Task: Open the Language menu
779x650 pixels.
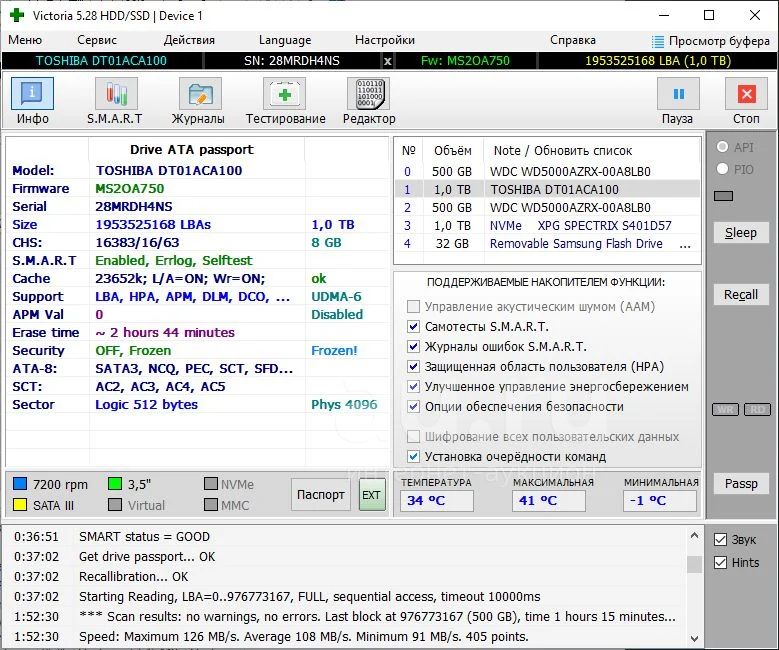Action: 285,40
